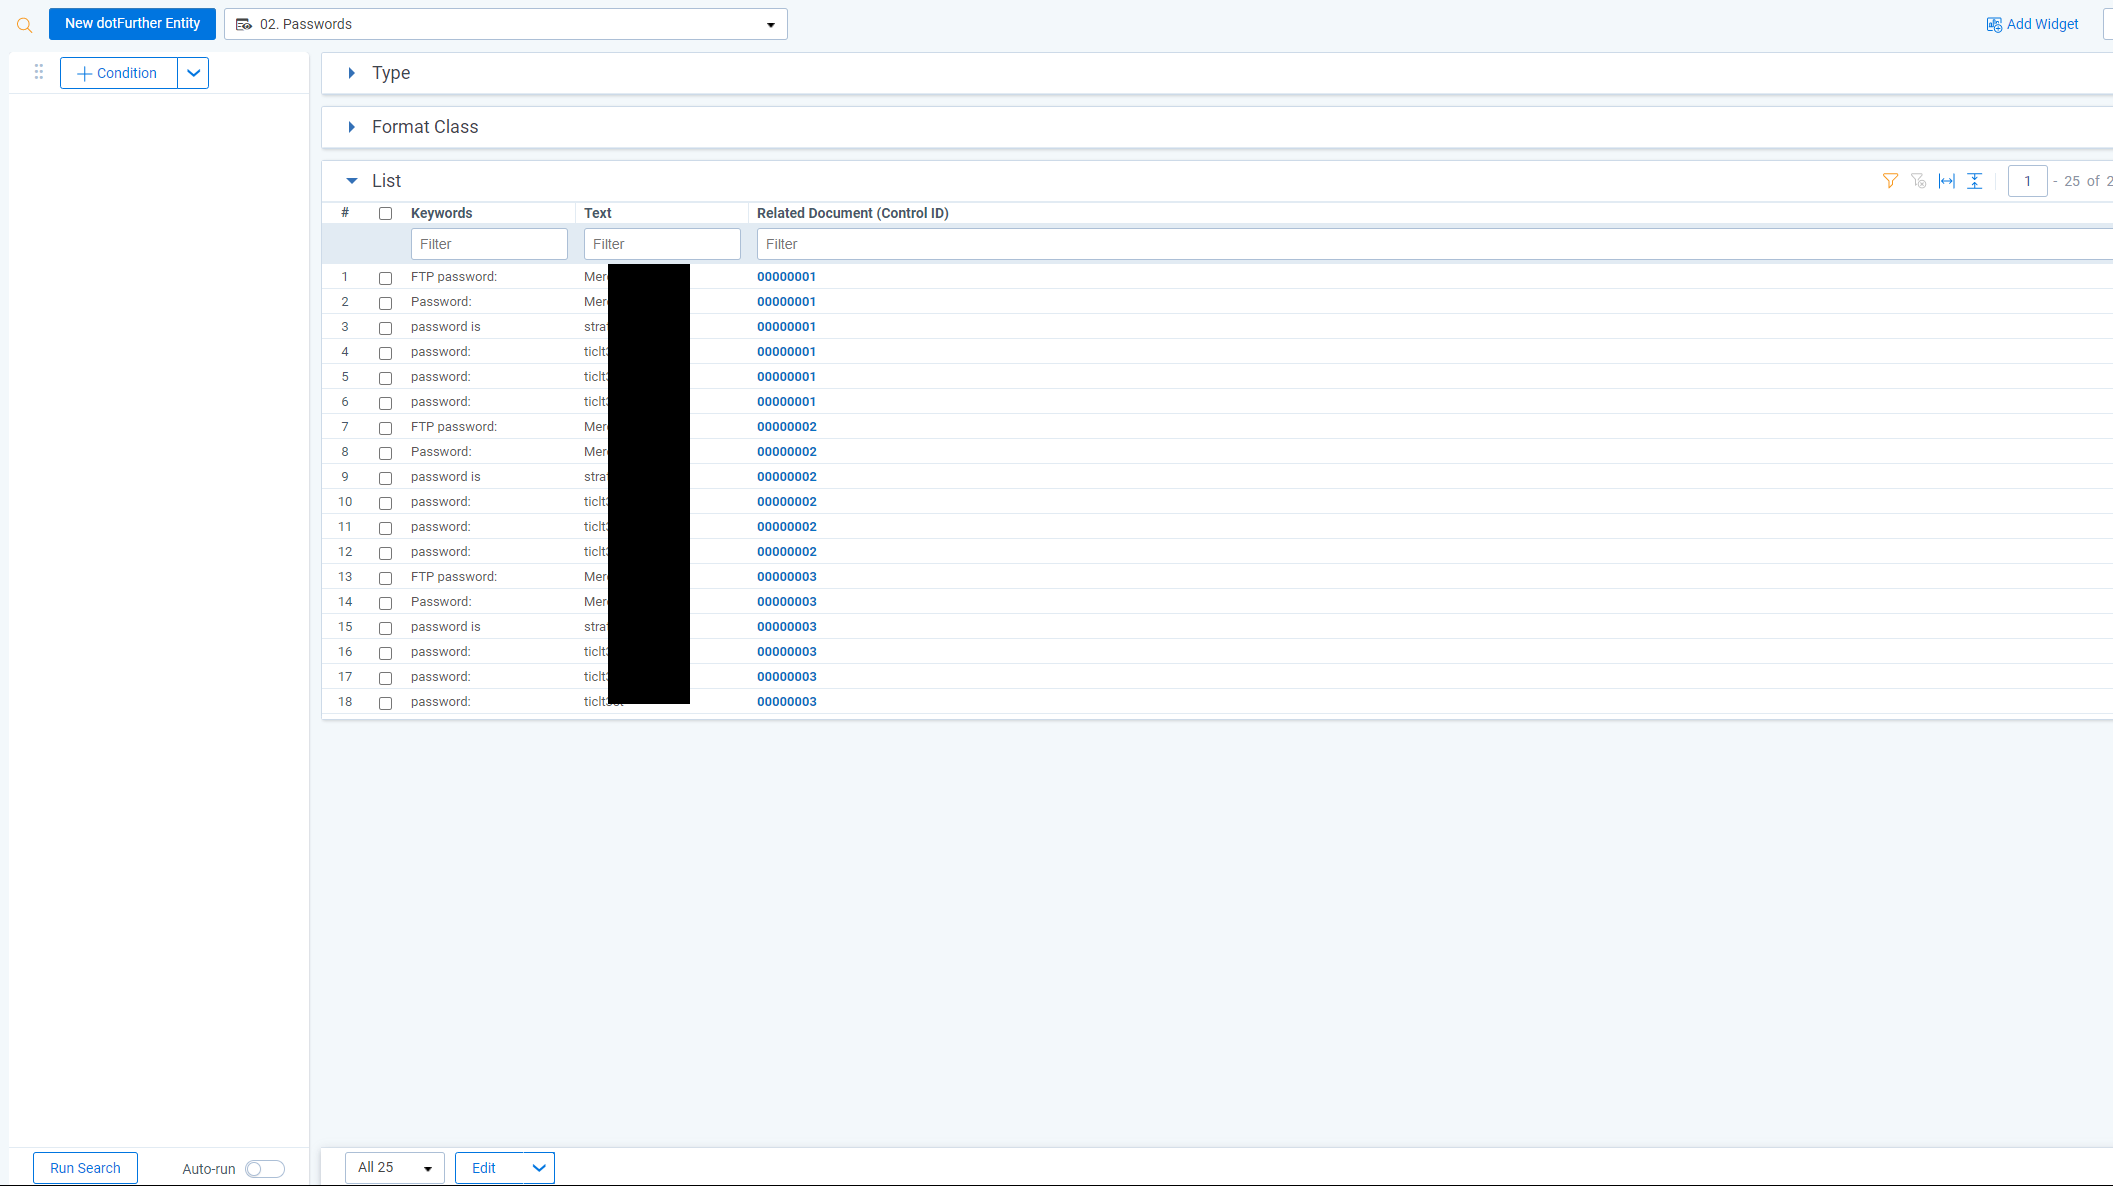
Task: Sort by the Keywords column header
Action: coord(441,213)
